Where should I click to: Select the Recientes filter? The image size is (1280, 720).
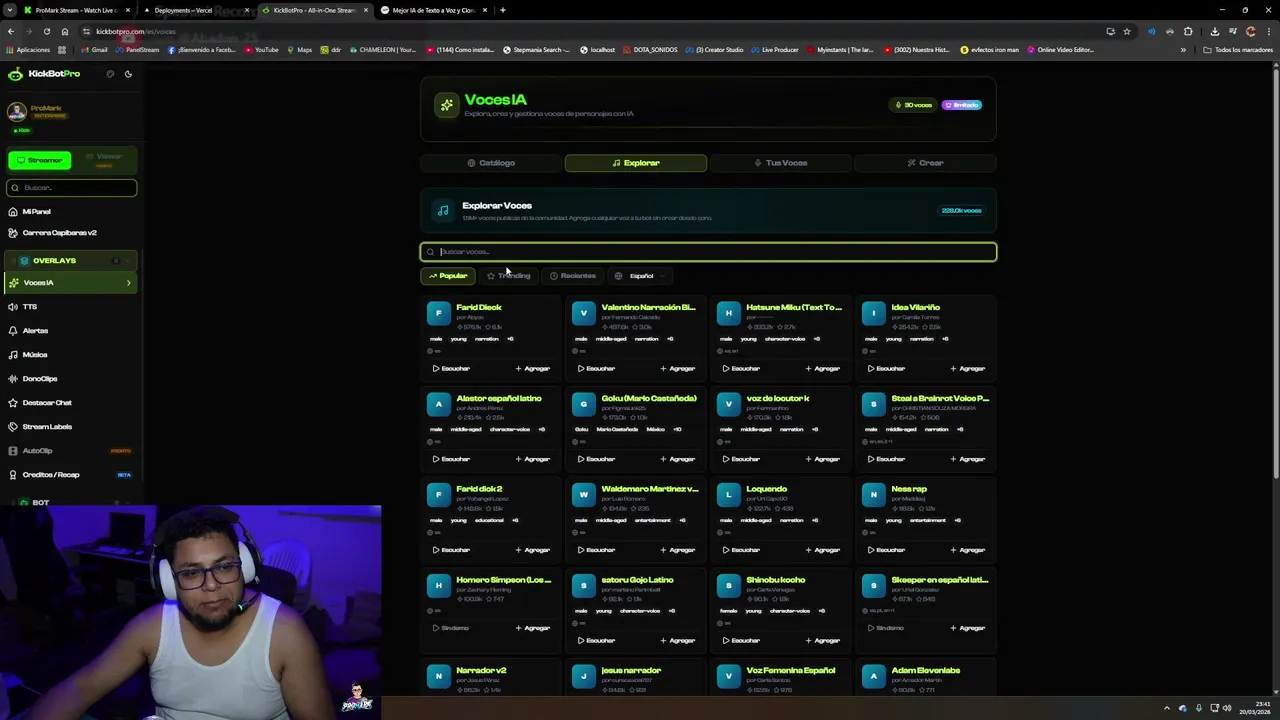573,276
